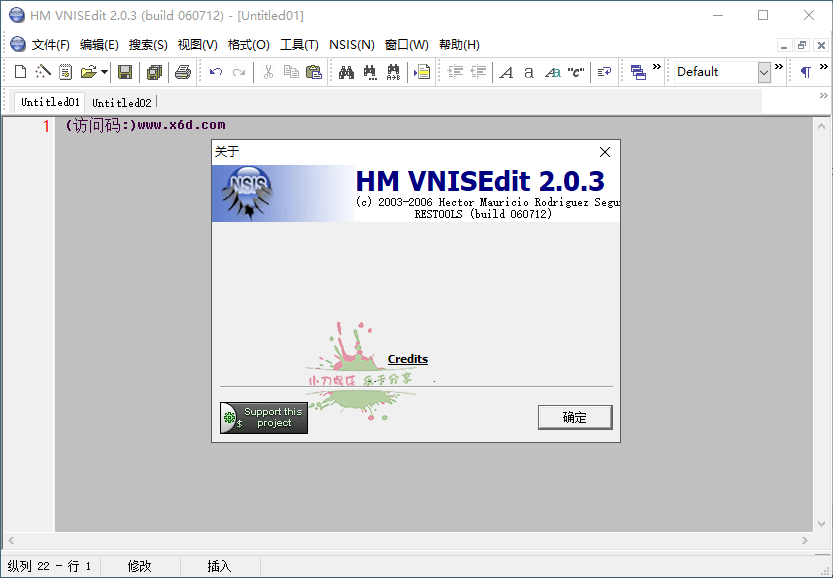Click the Support this project banner
Image resolution: width=833 pixels, height=578 pixels.
point(263,417)
